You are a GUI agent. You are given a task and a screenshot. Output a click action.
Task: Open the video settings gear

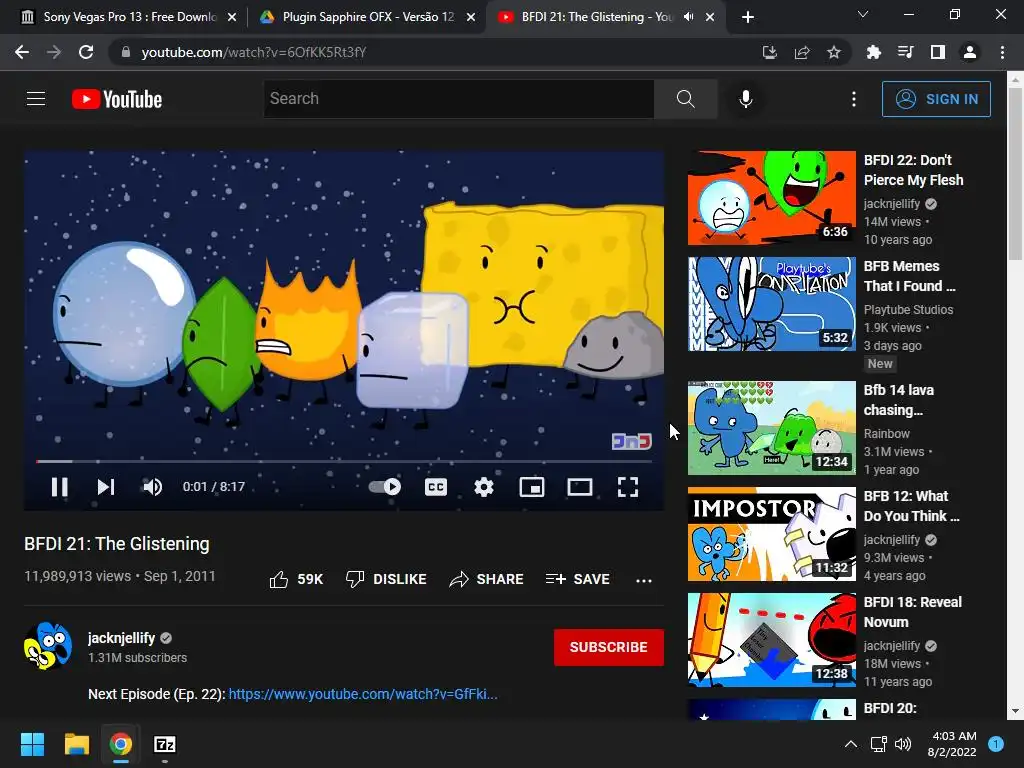tap(484, 487)
